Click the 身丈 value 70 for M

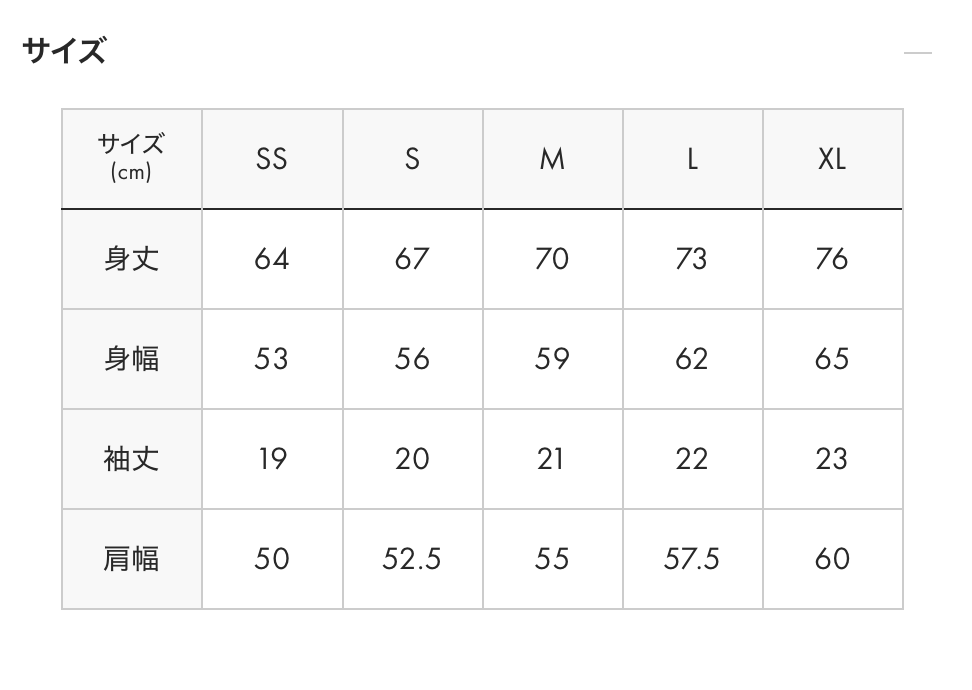click(x=552, y=259)
